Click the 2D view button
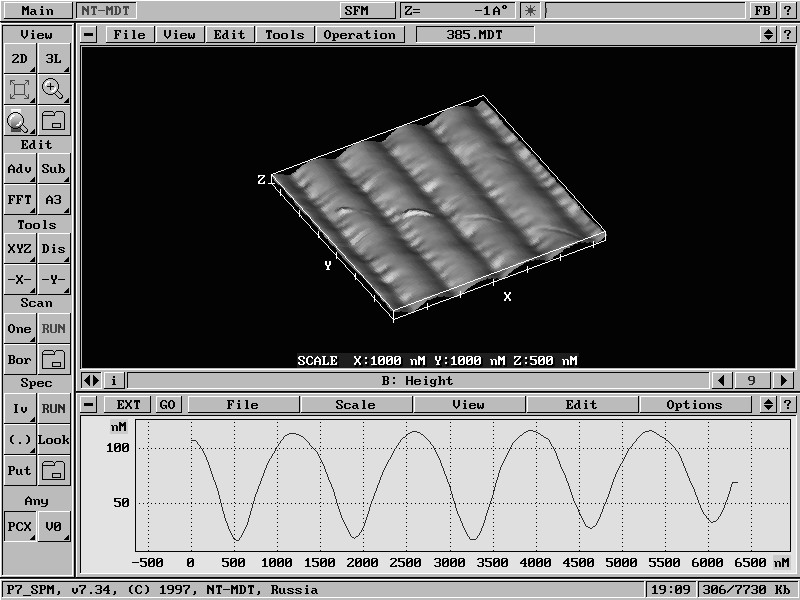 [19, 59]
